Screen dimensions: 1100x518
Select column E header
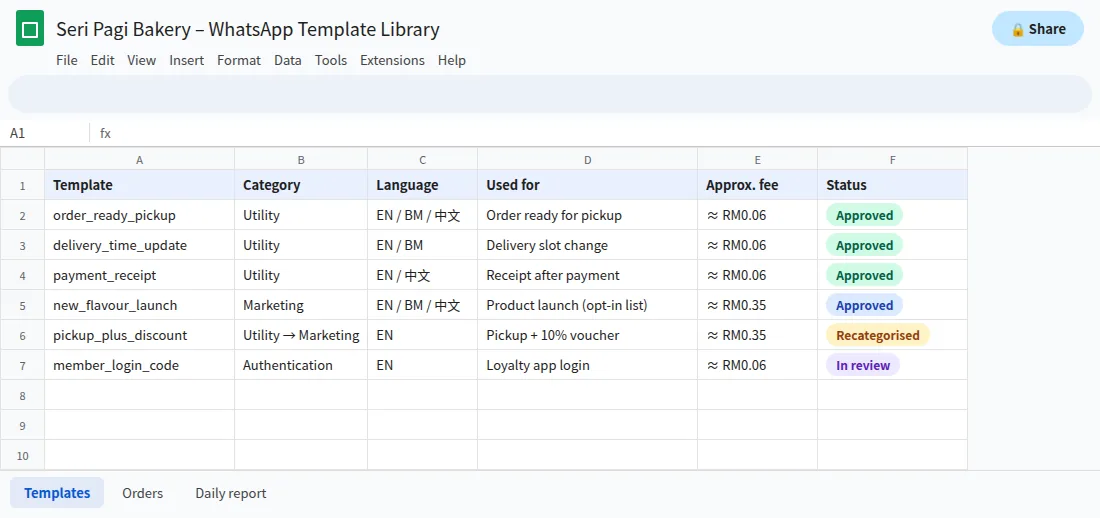point(758,159)
